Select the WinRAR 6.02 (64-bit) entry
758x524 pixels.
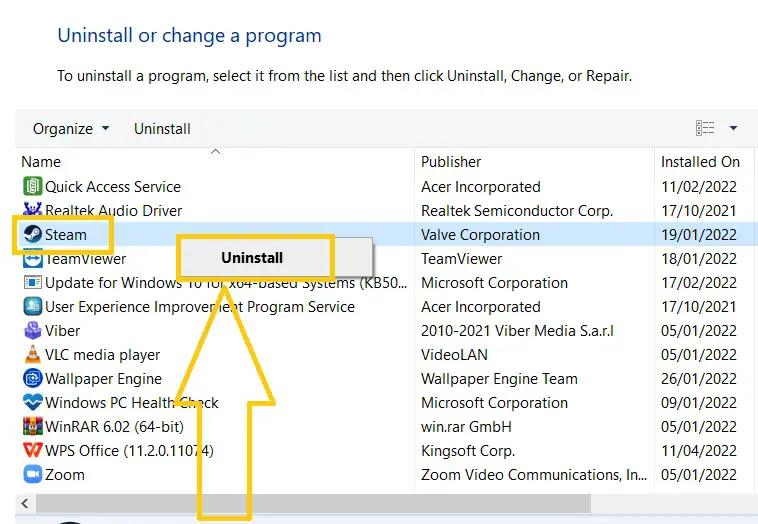tap(115, 427)
